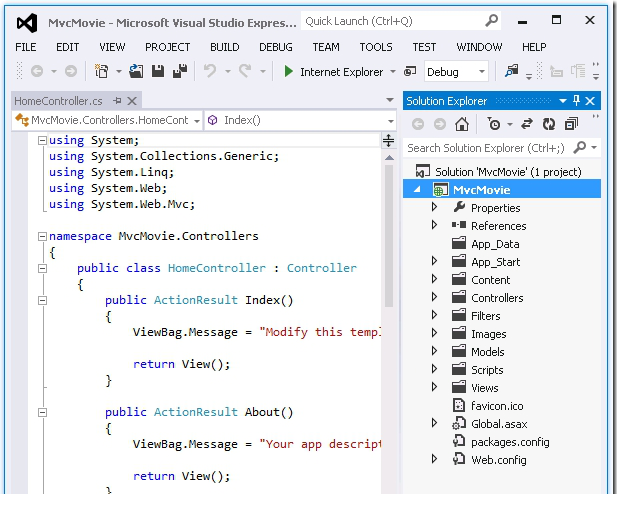Collapse the namespace MvcMovie.Controllers block
The image size is (617, 513).
42,236
